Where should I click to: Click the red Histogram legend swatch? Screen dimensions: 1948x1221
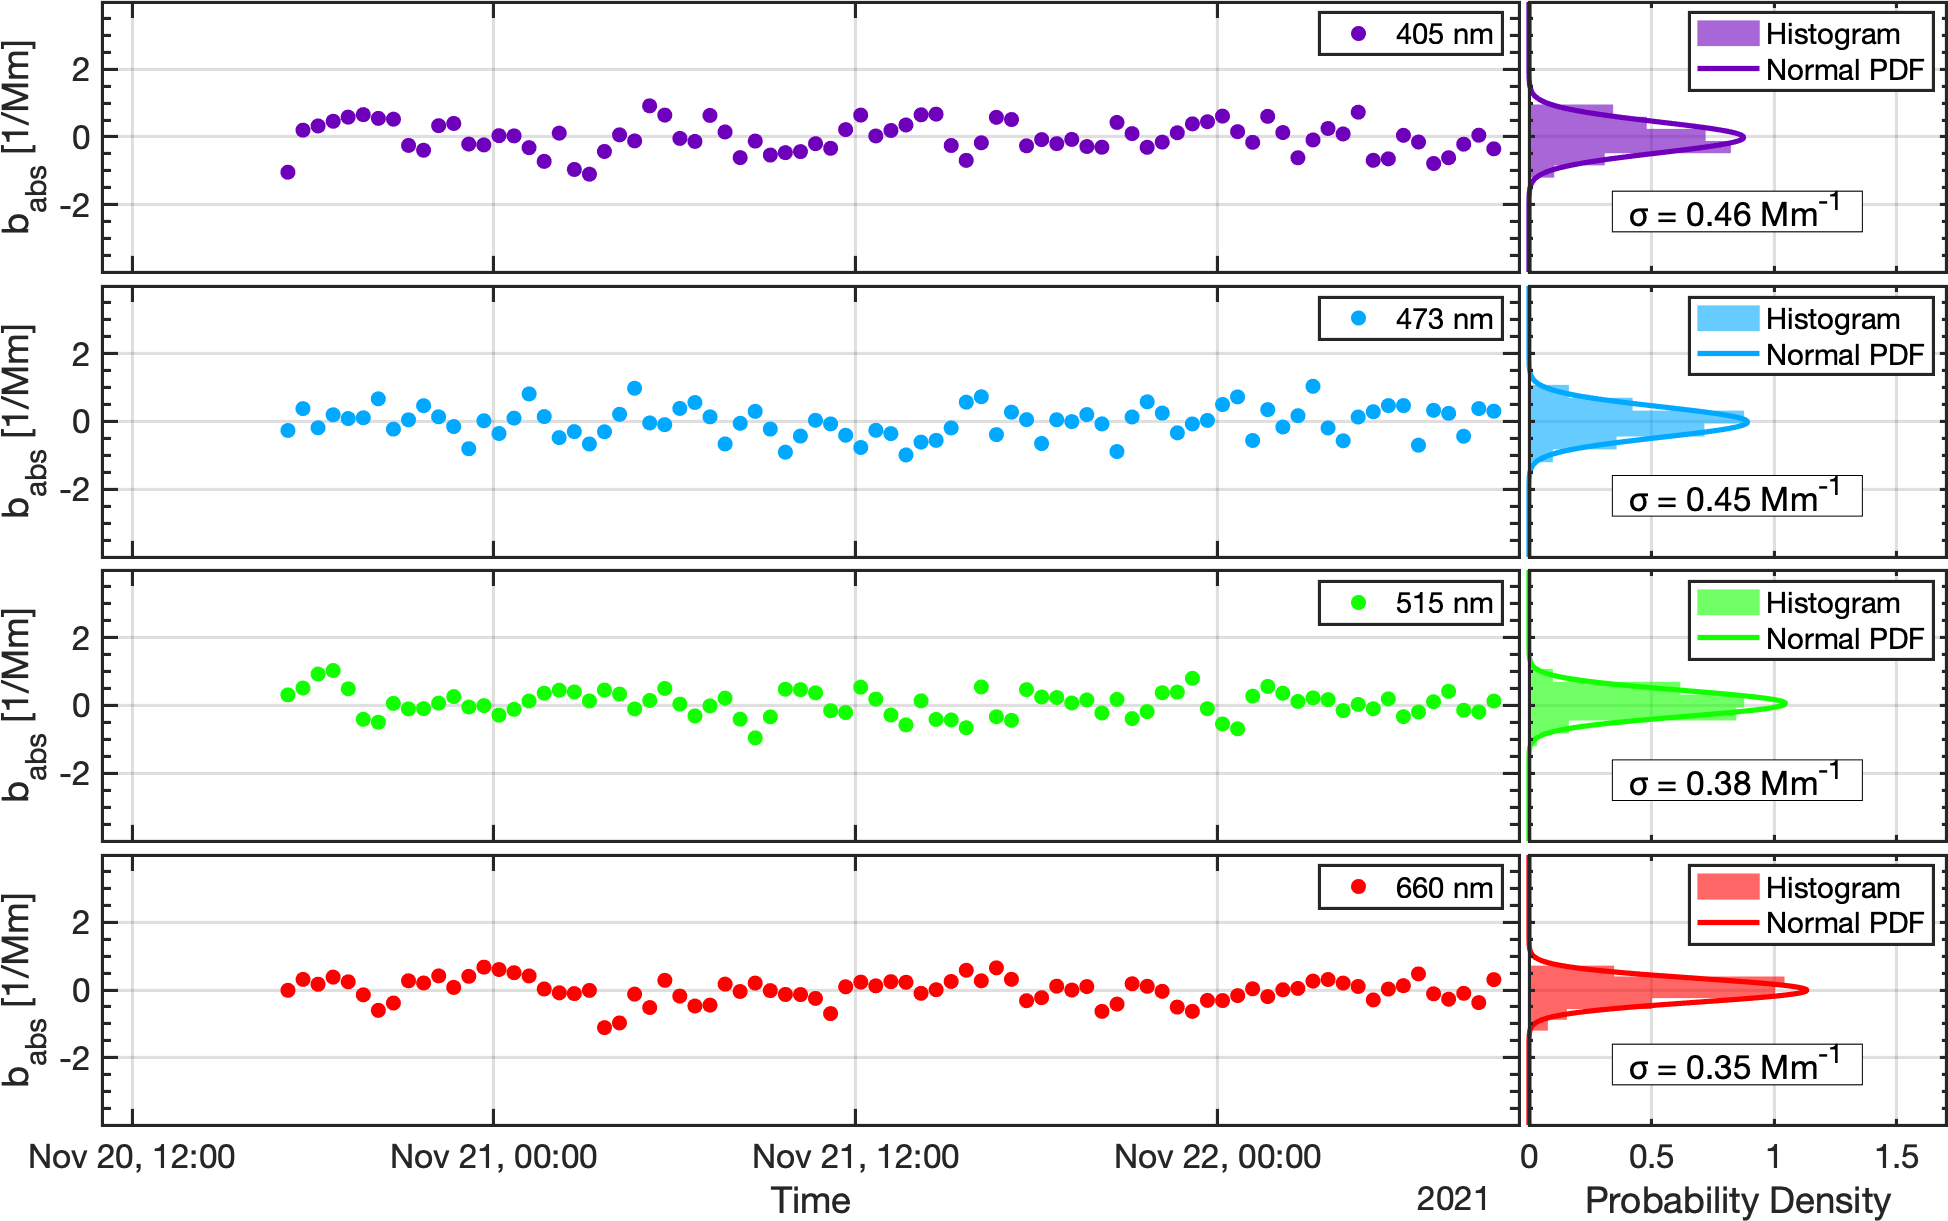click(x=1727, y=887)
